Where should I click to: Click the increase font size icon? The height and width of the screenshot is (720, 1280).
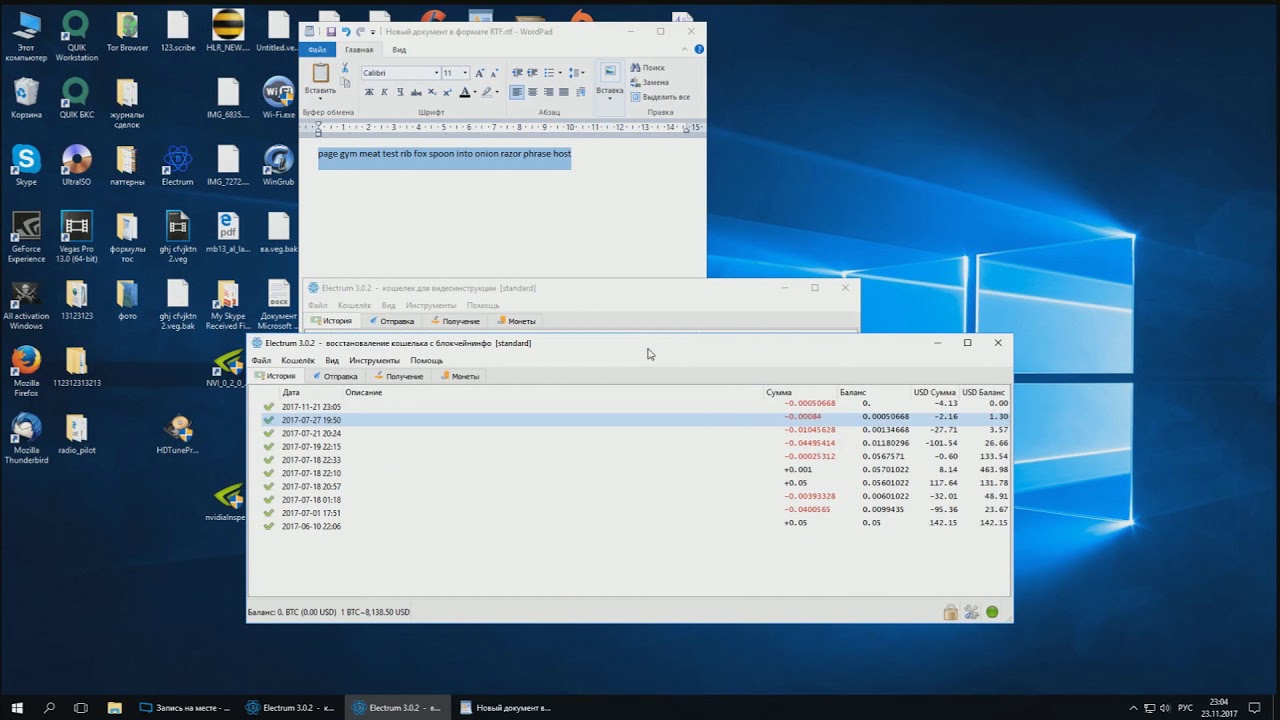point(480,73)
